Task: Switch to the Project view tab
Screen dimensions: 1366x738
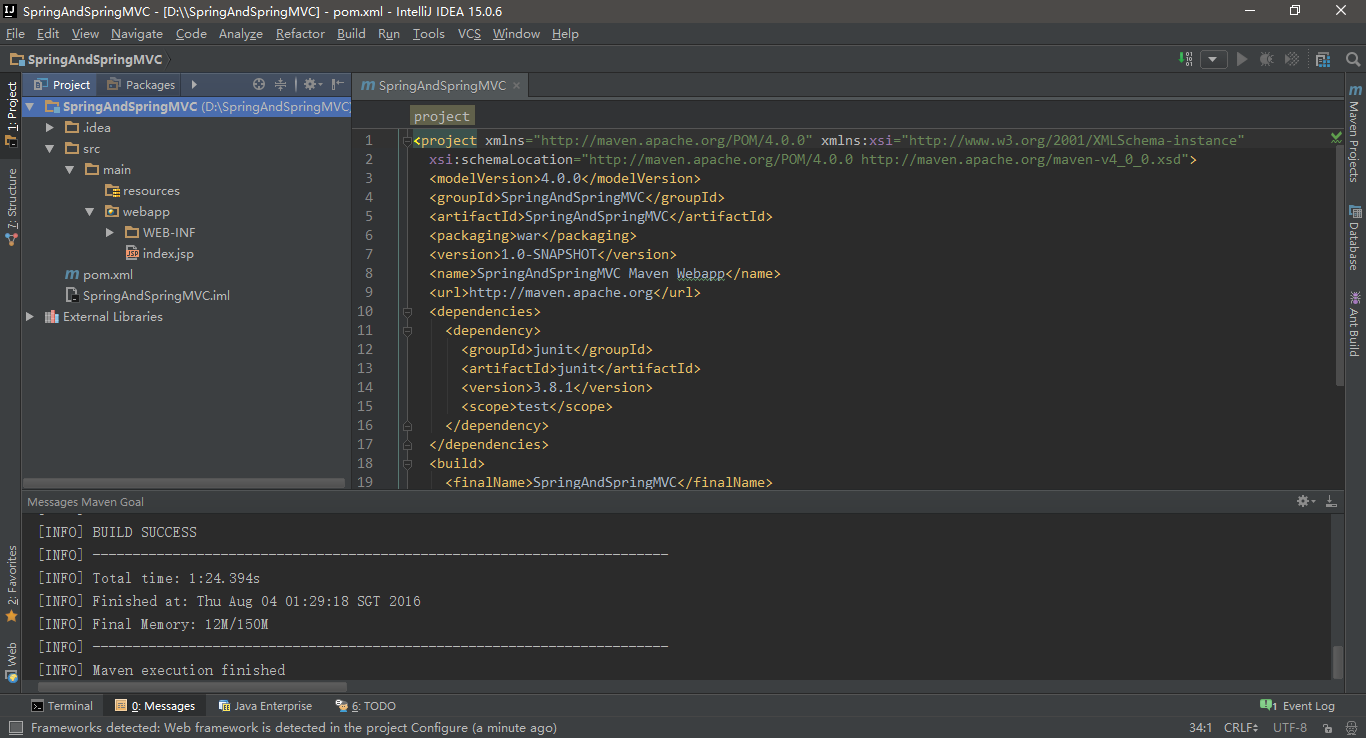Action: (x=62, y=85)
